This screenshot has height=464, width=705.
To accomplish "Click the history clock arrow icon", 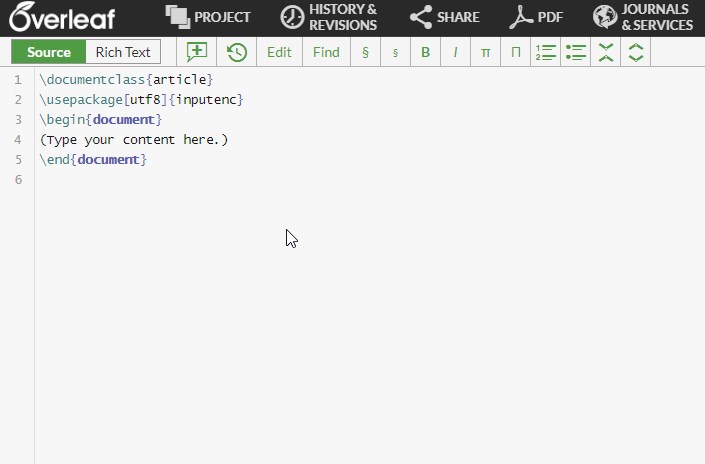I will point(236,52).
